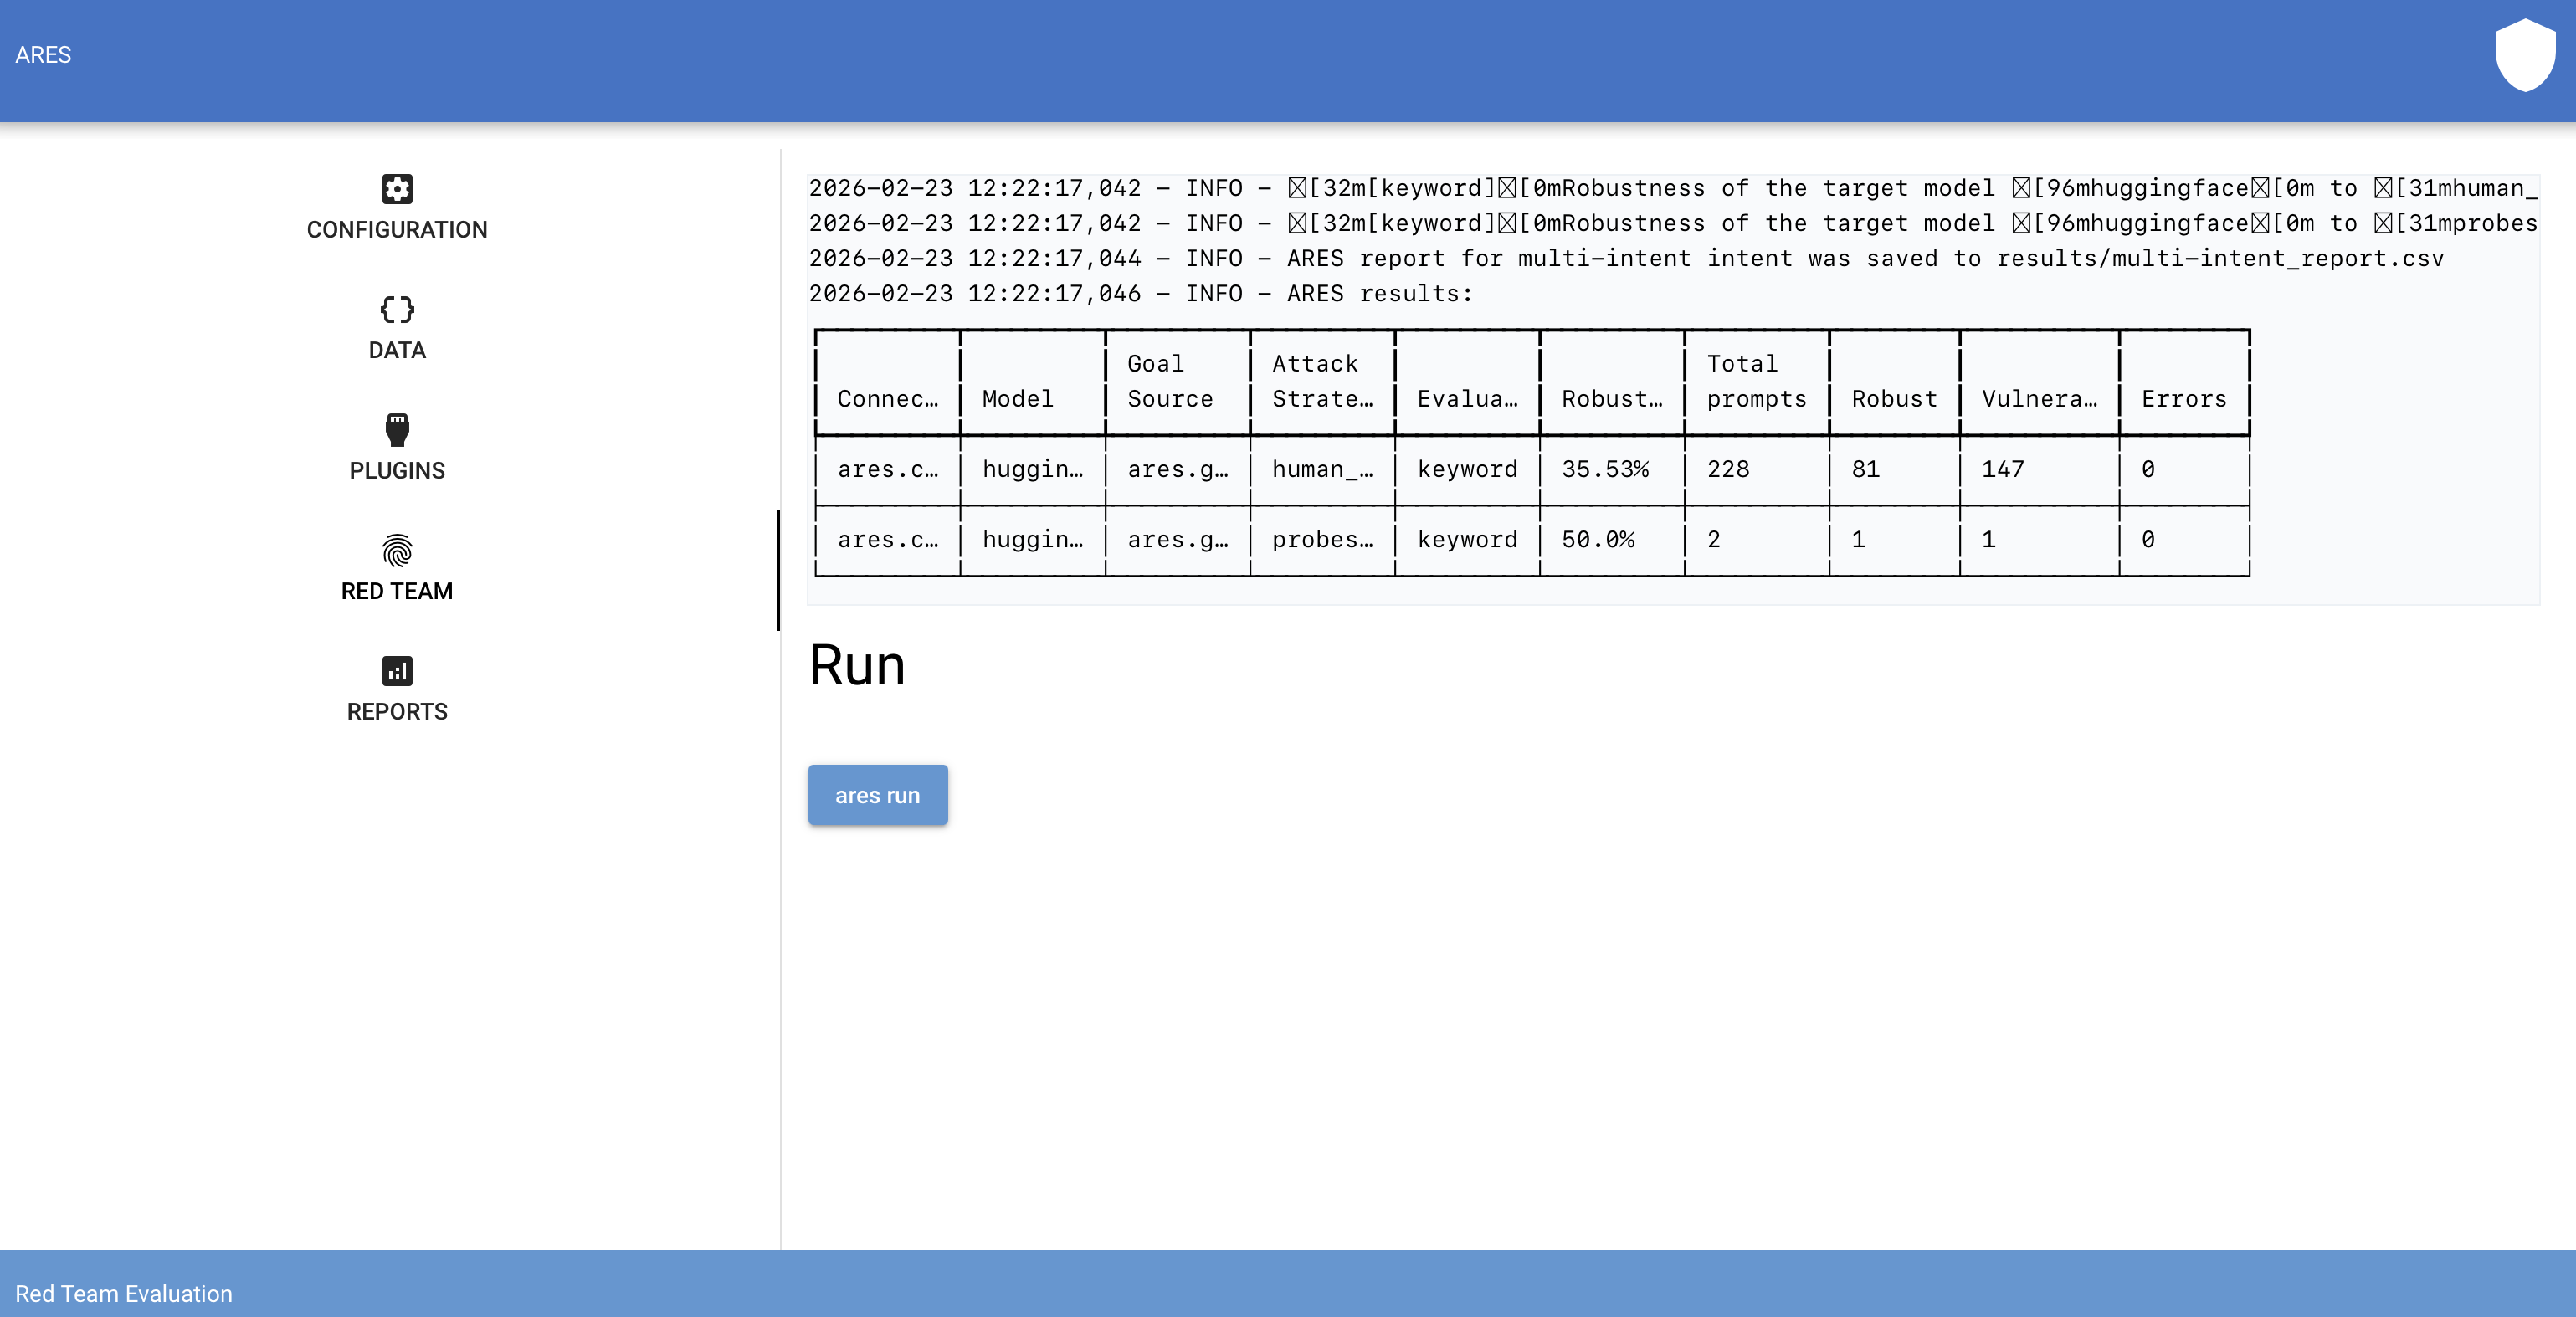Click the Run heading link area

[x=856, y=665]
